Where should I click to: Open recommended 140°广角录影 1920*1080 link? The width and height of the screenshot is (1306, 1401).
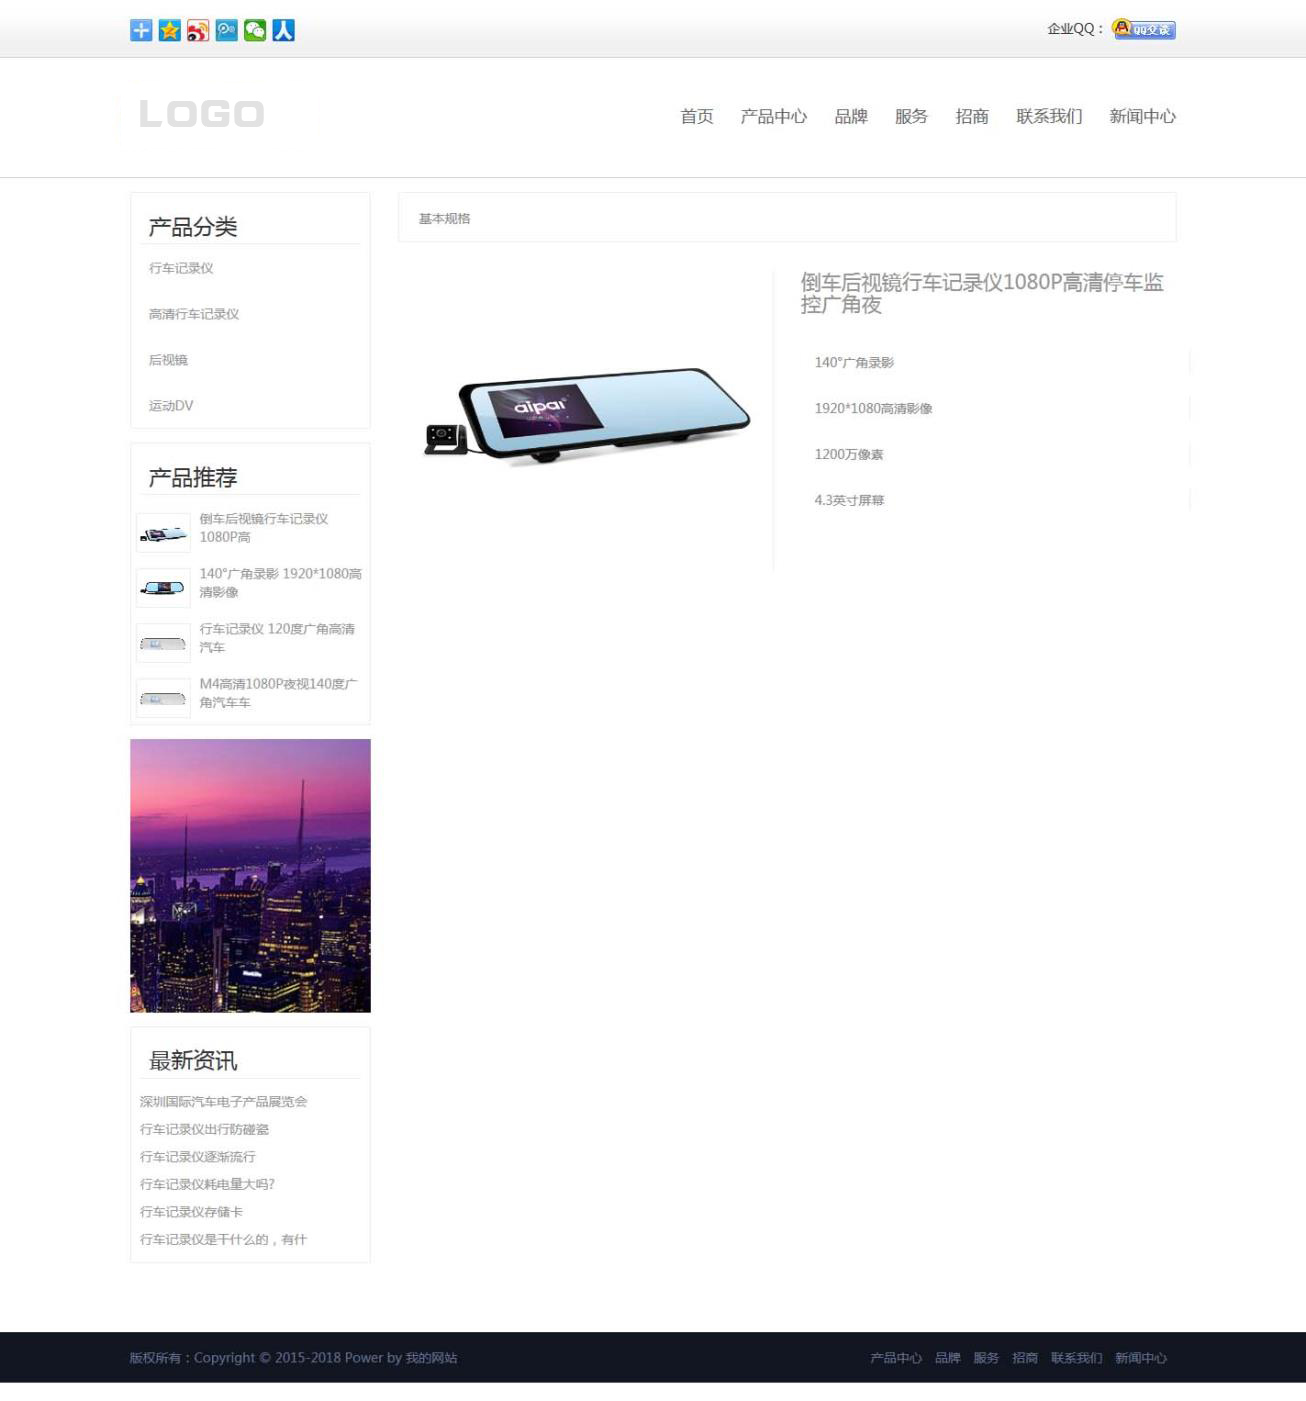click(280, 583)
